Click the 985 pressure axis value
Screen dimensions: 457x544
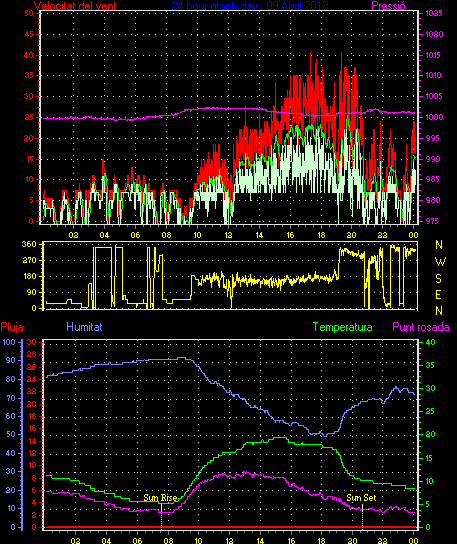(433, 179)
